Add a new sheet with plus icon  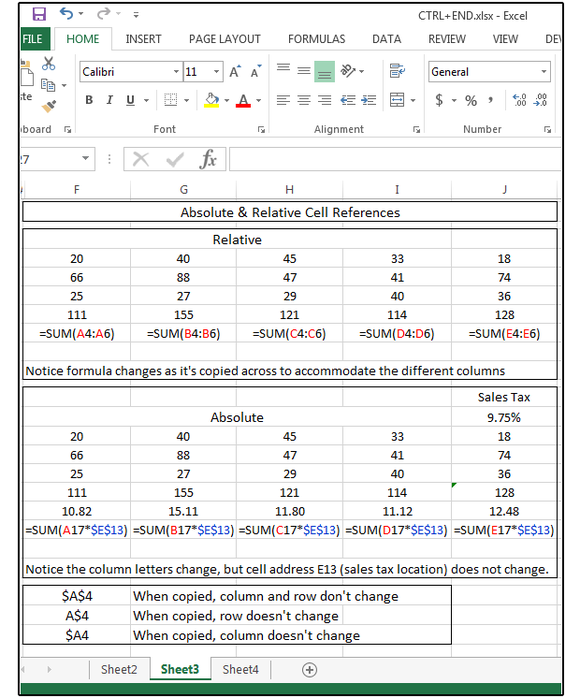309,670
